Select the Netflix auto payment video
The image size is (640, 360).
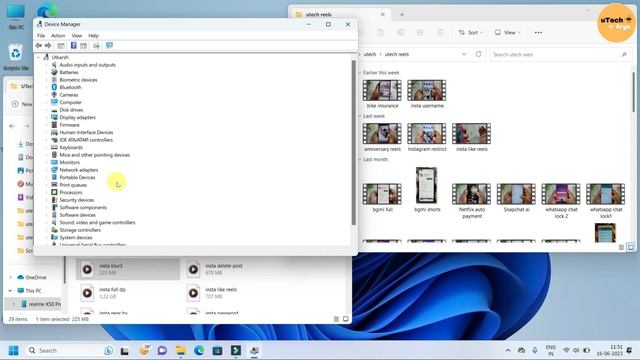tap(471, 194)
